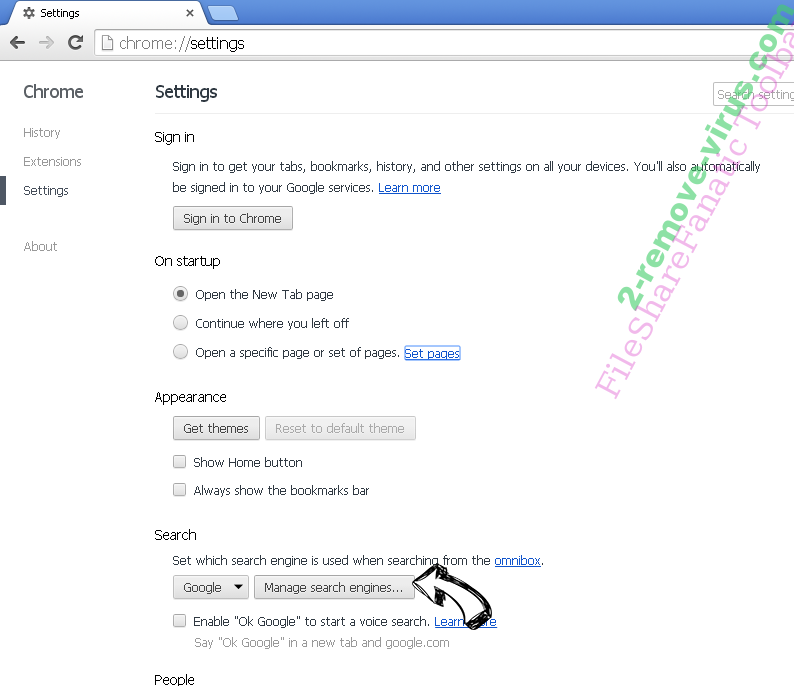Click the forward navigation arrow
This screenshot has height=686, width=794.
click(x=47, y=43)
